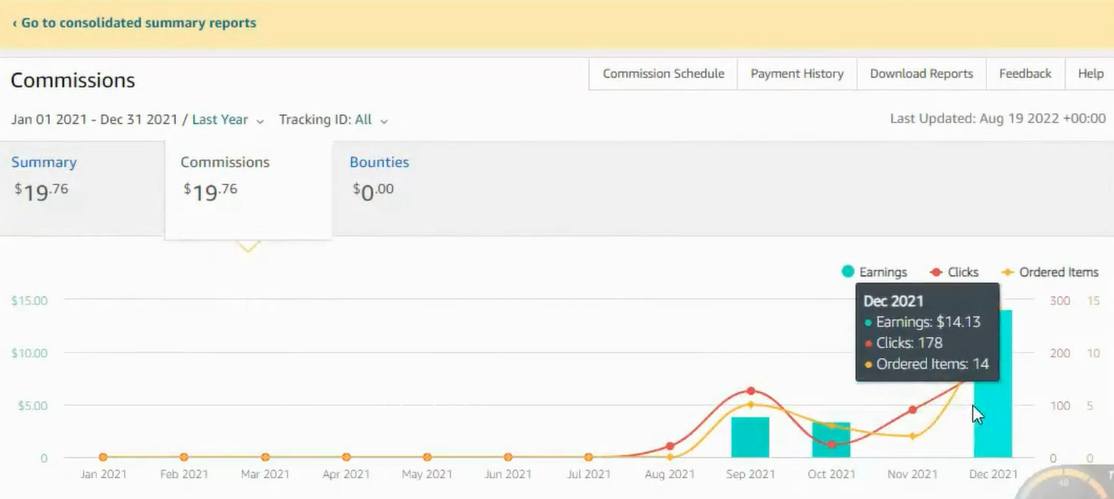Screen dimensions: 1114x499
Task: Click the '$15.00' axis label
Action: [29, 301]
